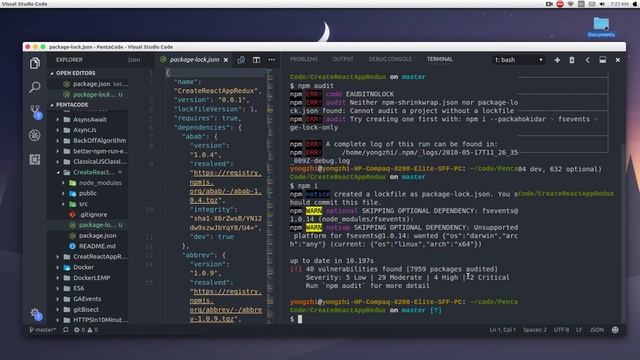The height and width of the screenshot is (360, 640).
Task: Maximize the terminal panel size
Action: (x=602, y=60)
